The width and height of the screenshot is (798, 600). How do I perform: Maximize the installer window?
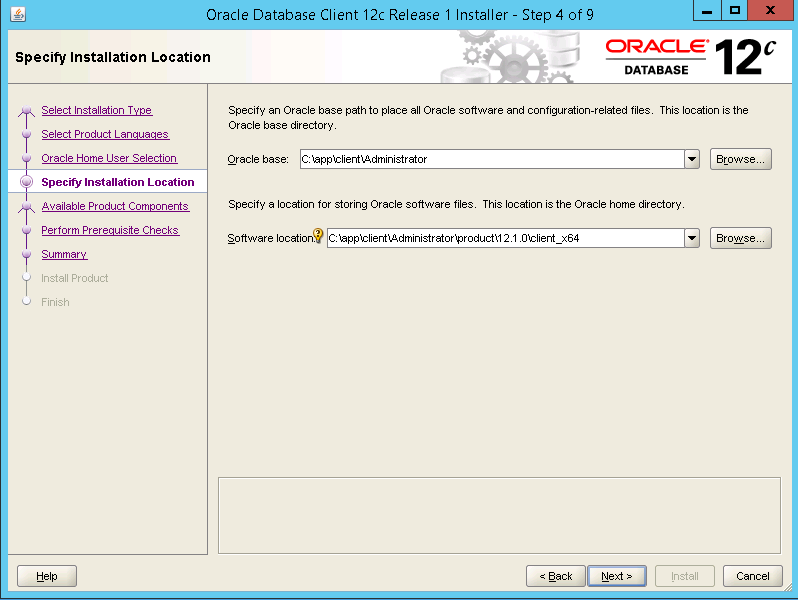pyautogui.click(x=734, y=10)
